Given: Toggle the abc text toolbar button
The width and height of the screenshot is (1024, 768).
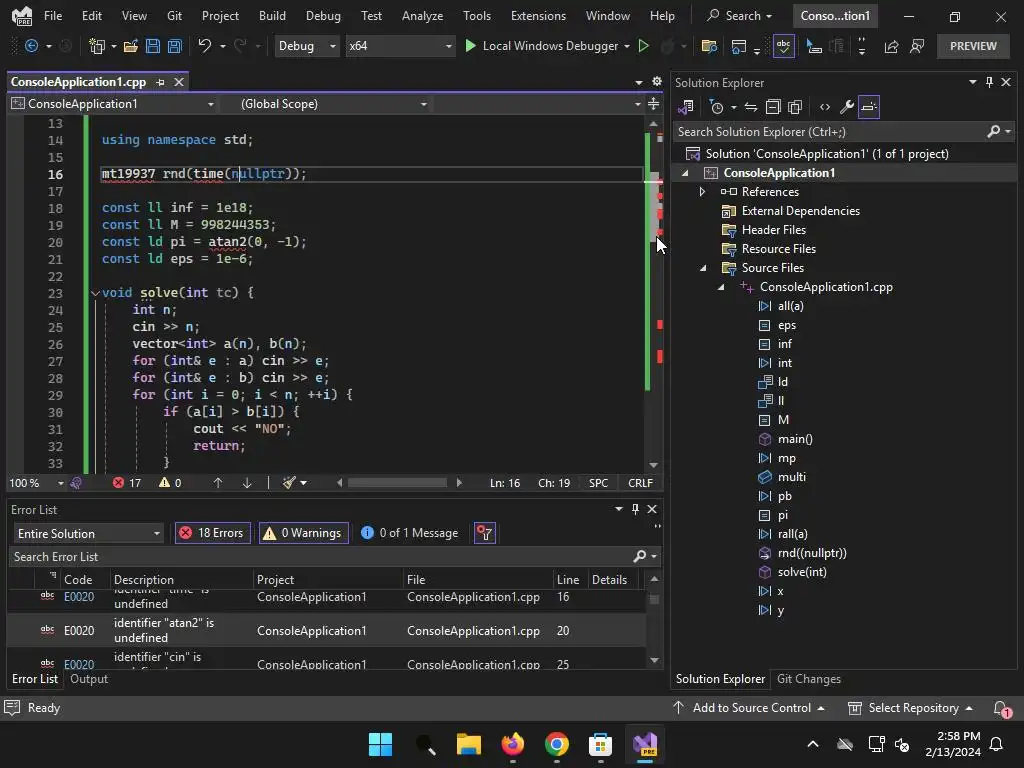Looking at the screenshot, I should click(783, 46).
